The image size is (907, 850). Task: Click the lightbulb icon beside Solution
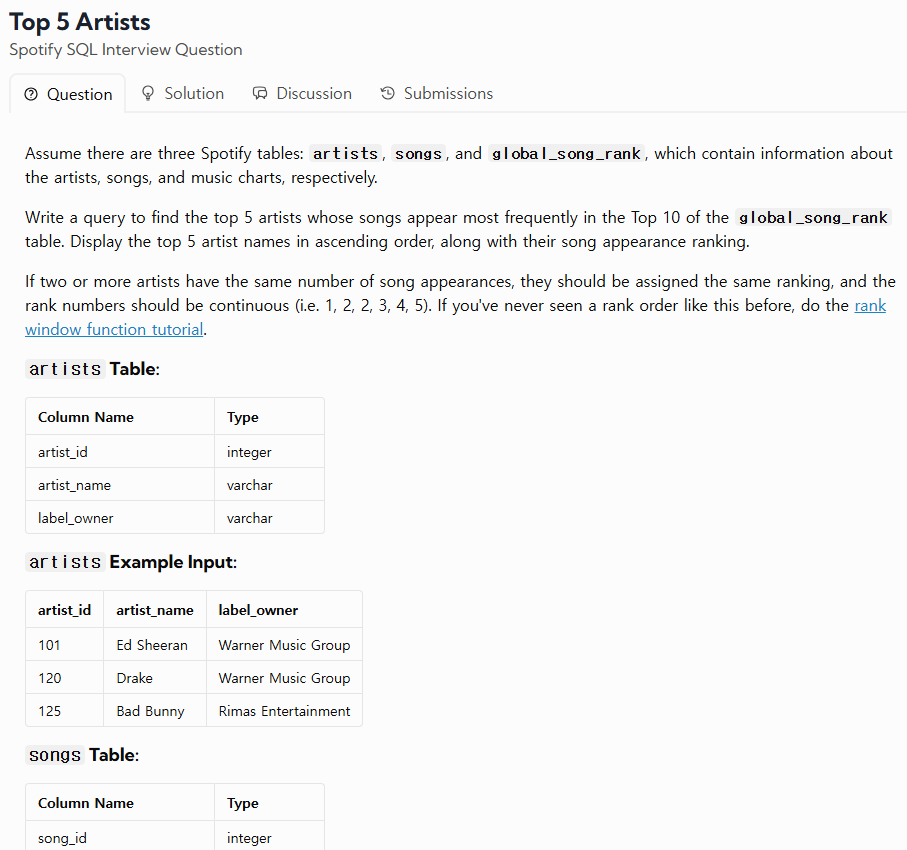148,93
